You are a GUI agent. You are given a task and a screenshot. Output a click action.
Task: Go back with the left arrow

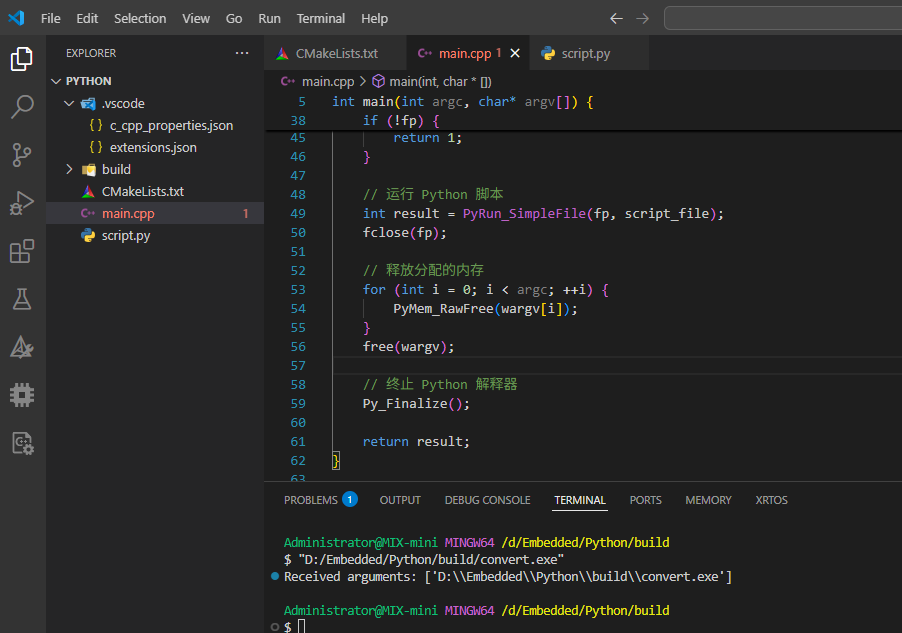[616, 18]
